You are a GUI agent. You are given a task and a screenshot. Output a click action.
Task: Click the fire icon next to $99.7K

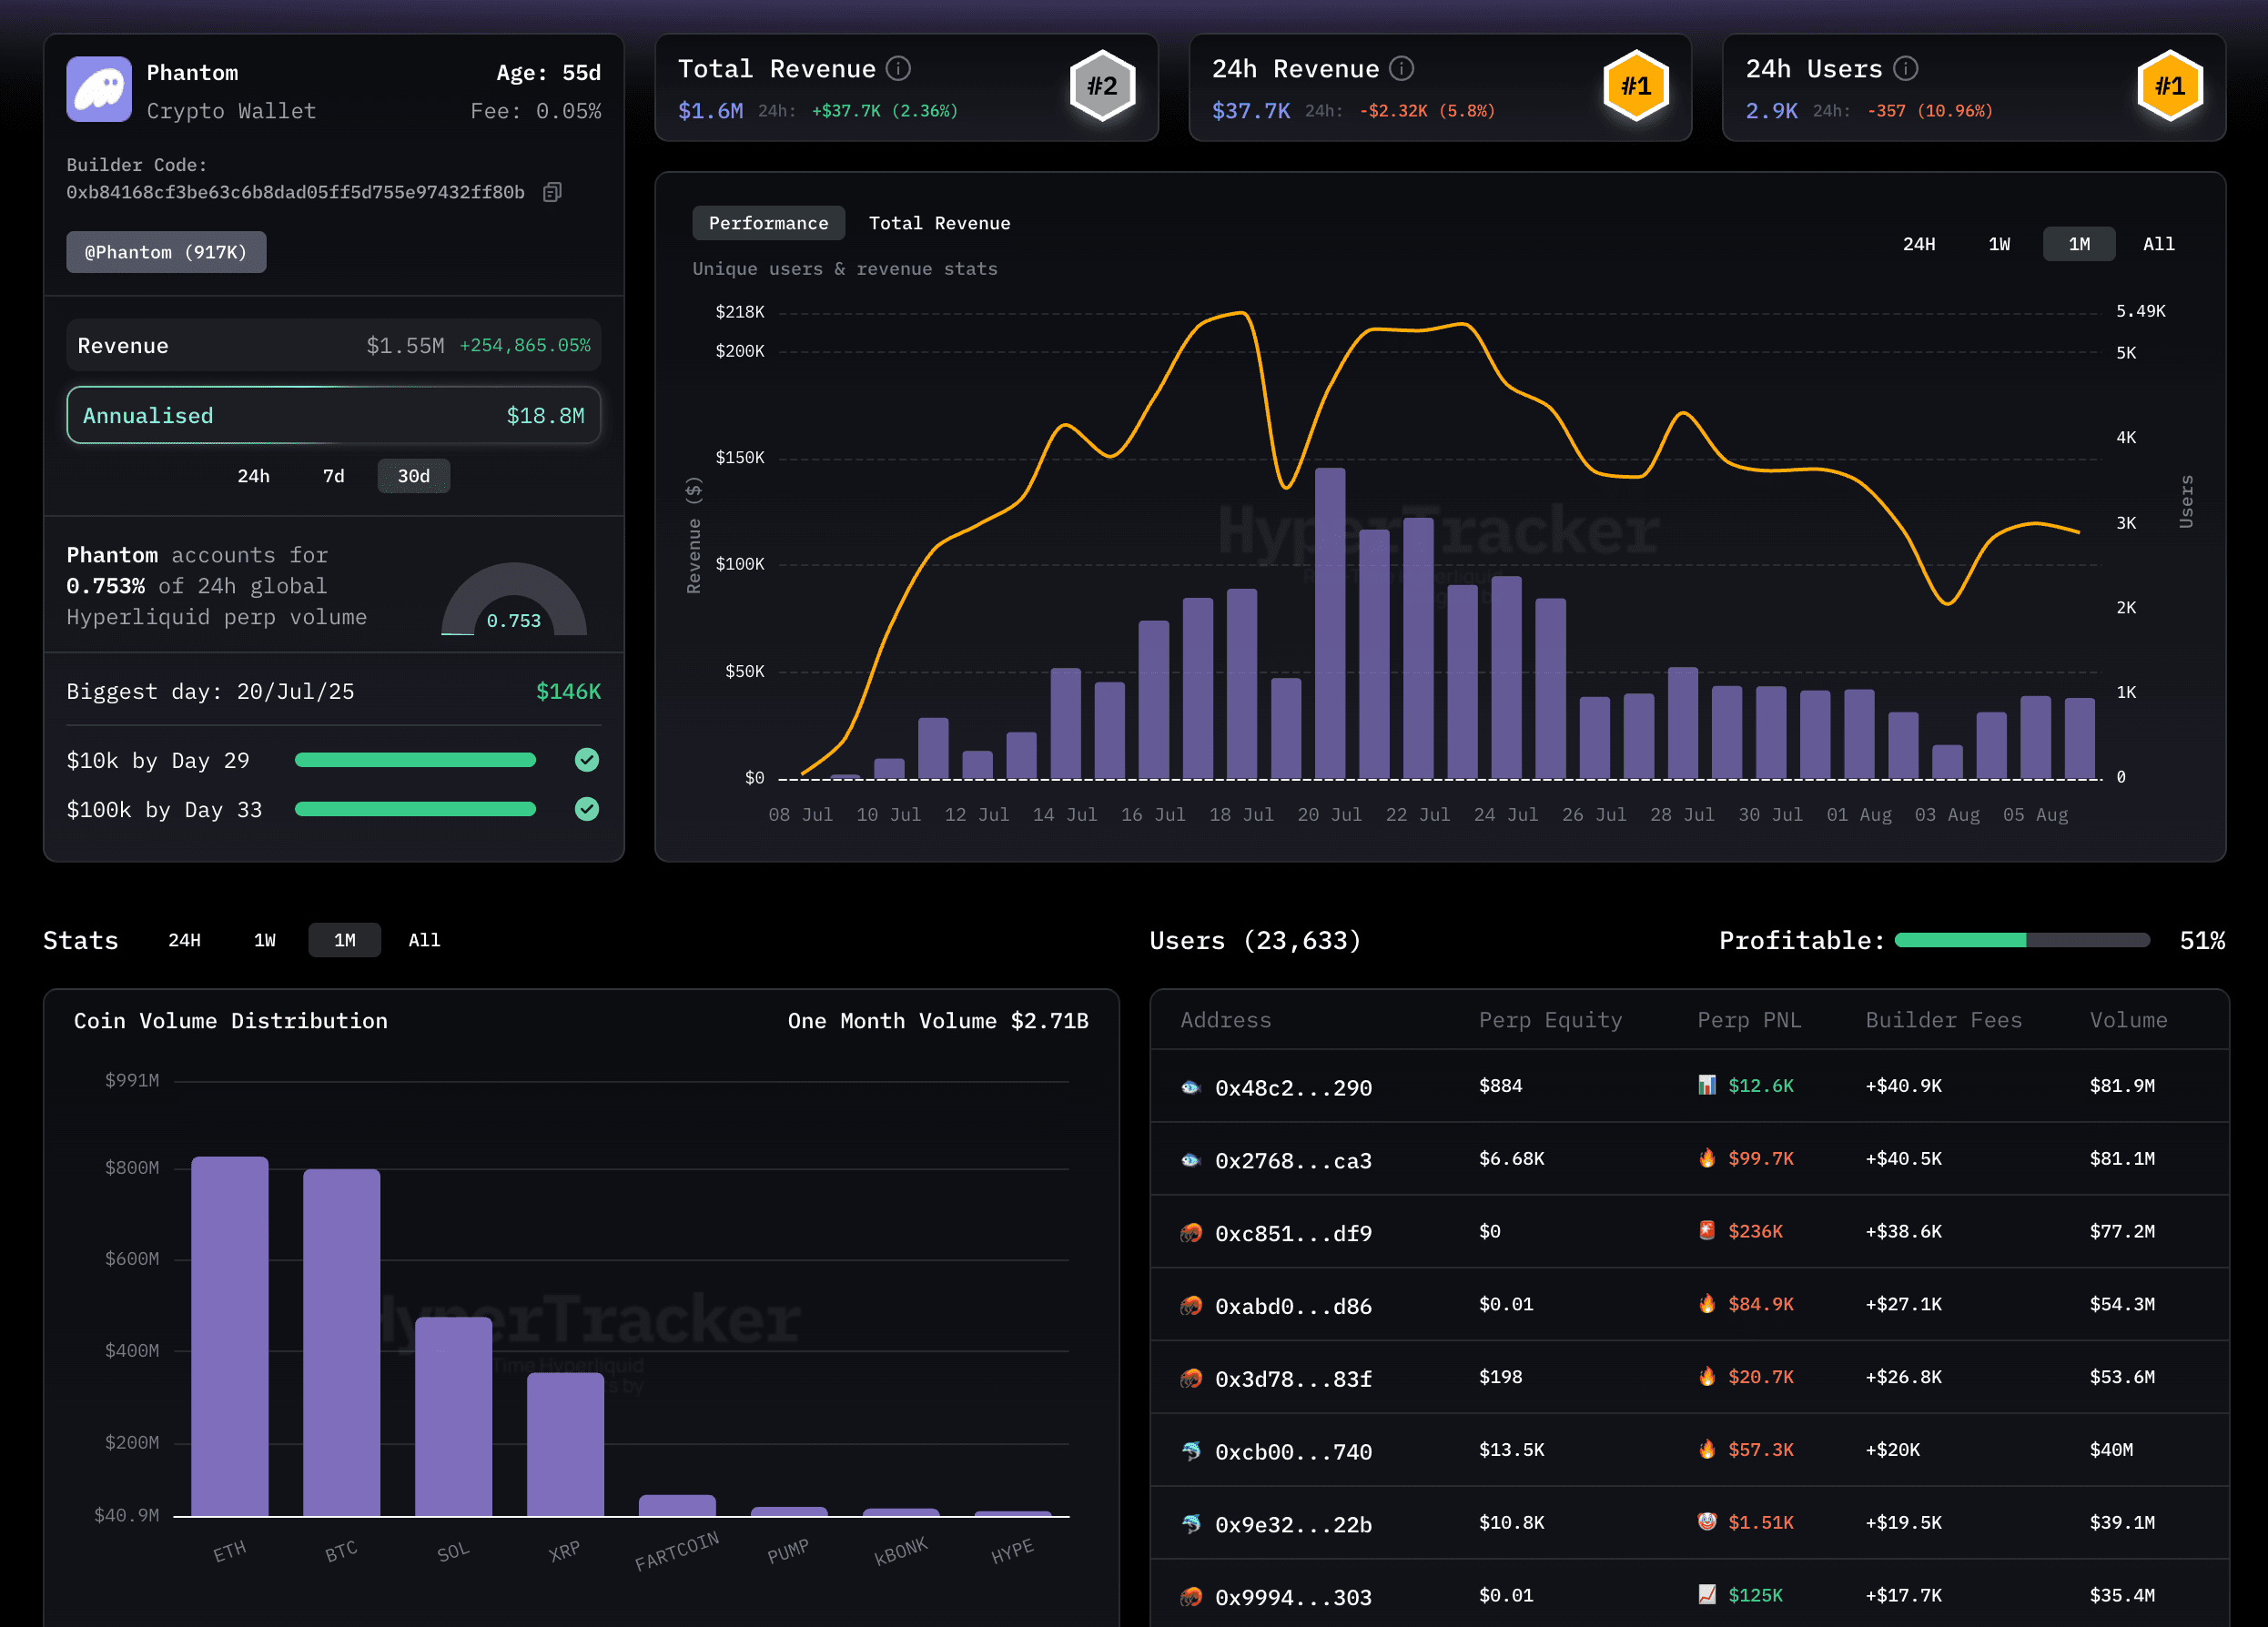[1707, 1158]
